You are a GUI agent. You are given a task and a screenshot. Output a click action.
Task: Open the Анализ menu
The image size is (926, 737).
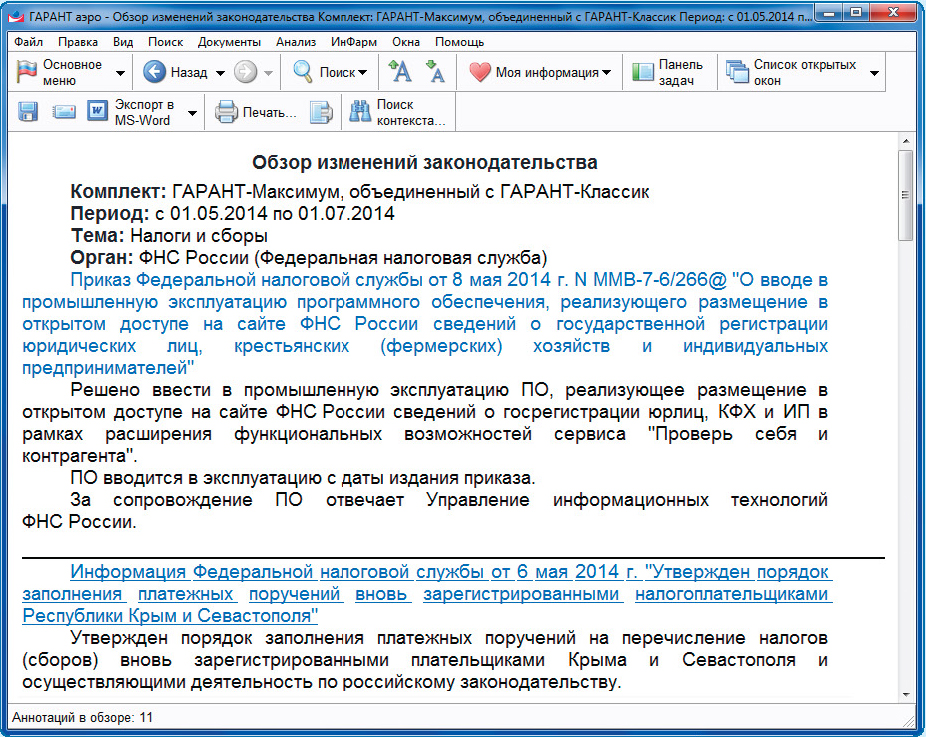pos(295,42)
